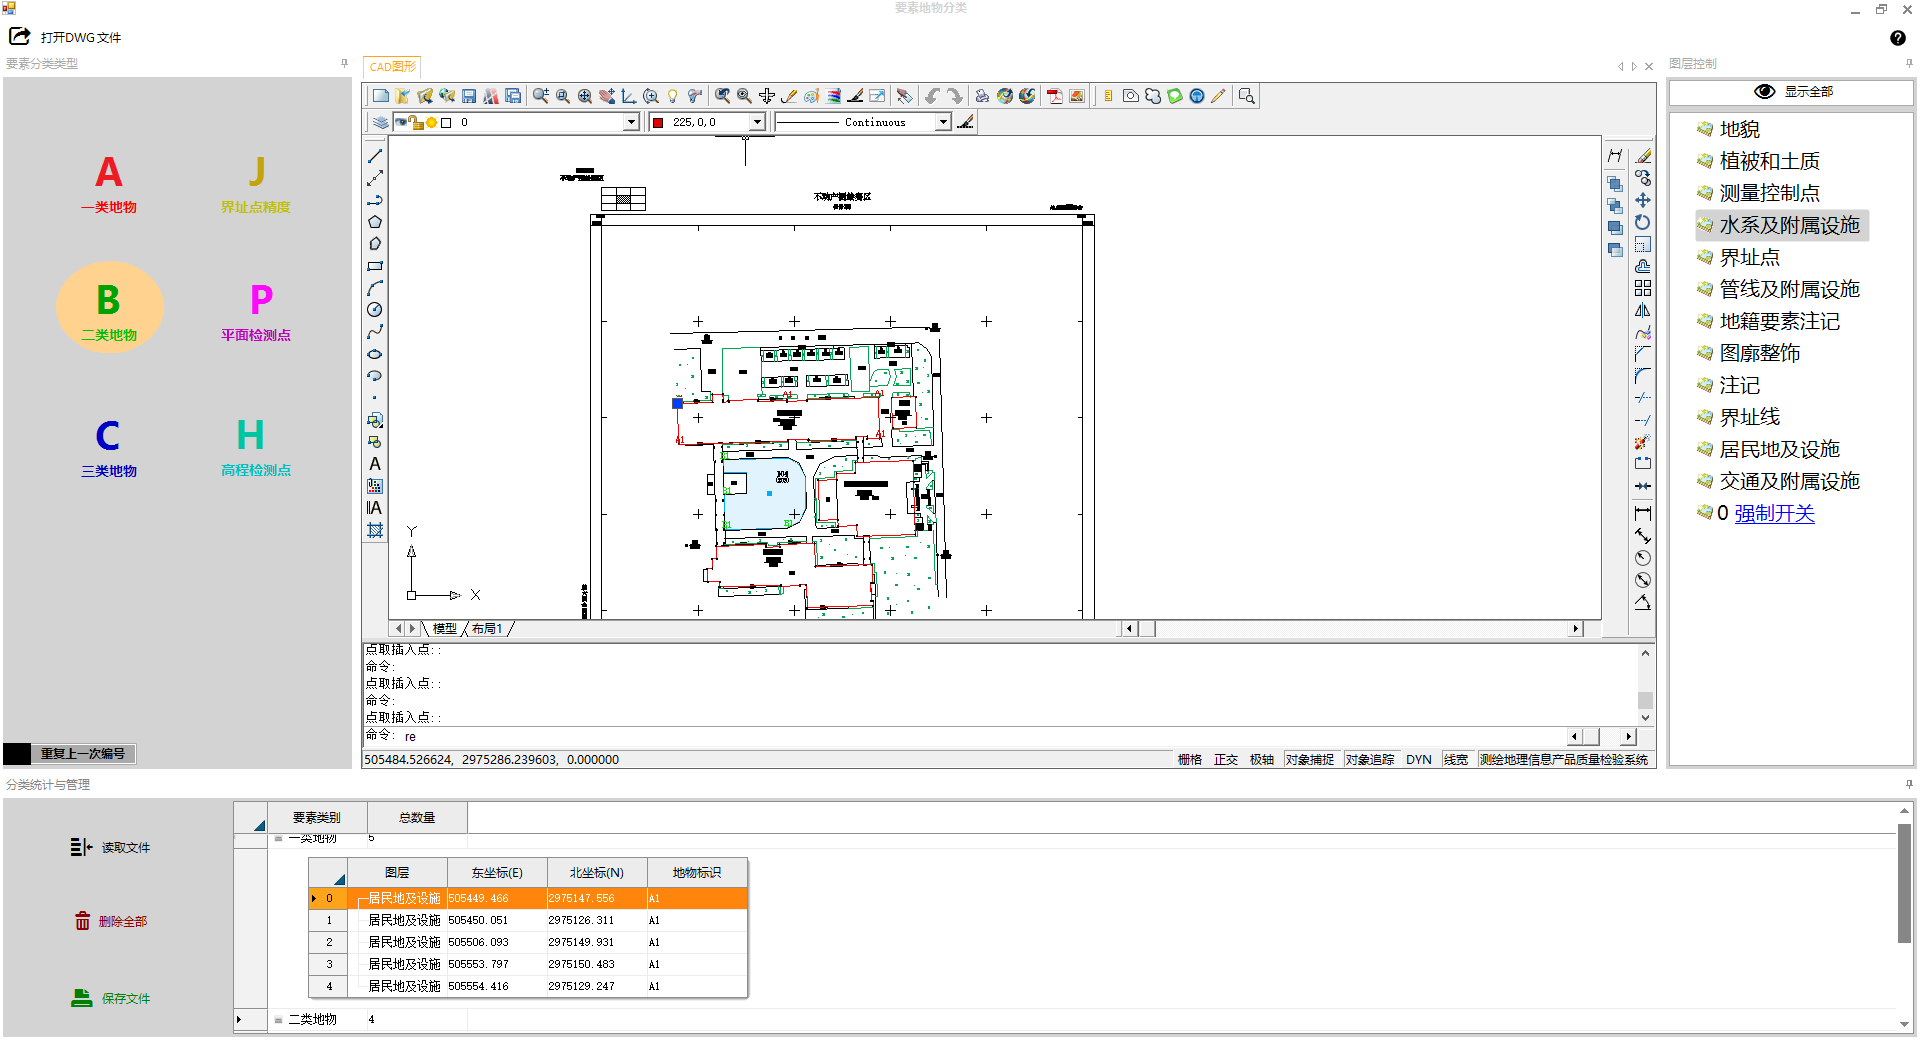Toggle 正交 ortho mode in status bar

tap(1226, 760)
